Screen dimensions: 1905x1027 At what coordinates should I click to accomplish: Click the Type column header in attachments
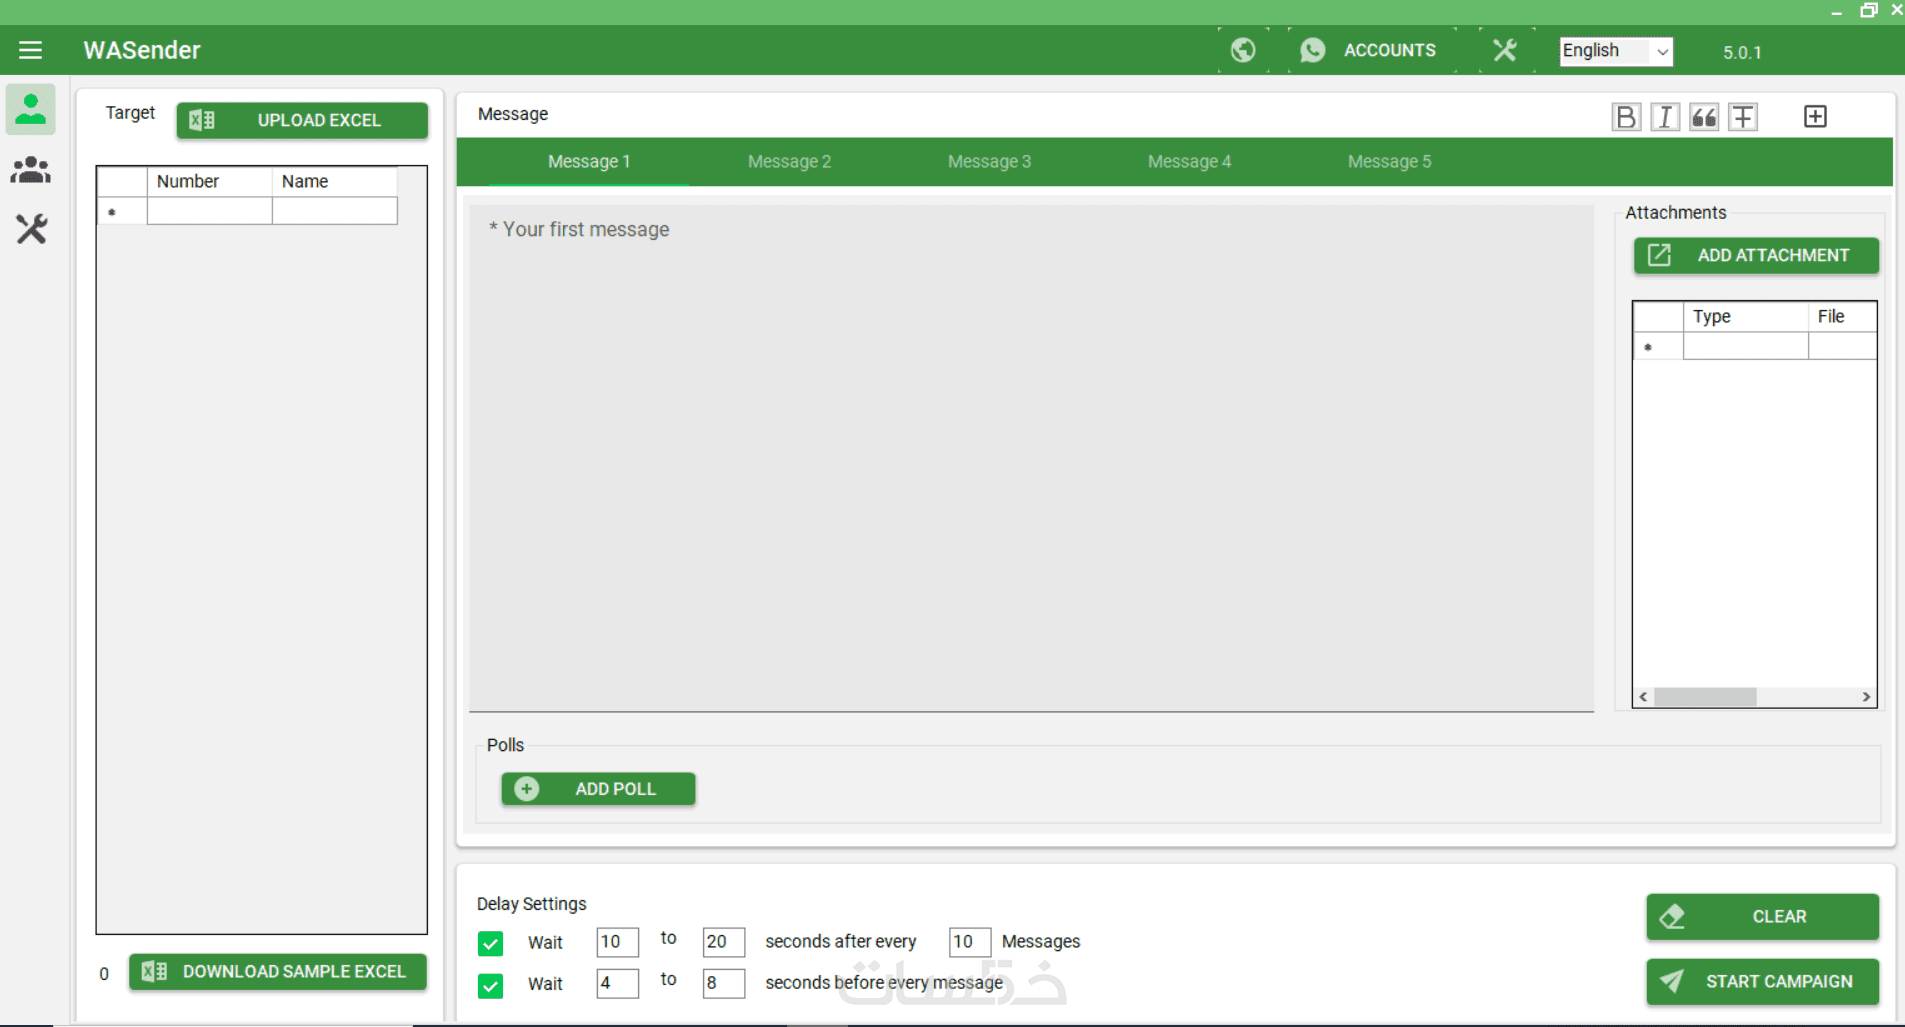click(x=1745, y=317)
